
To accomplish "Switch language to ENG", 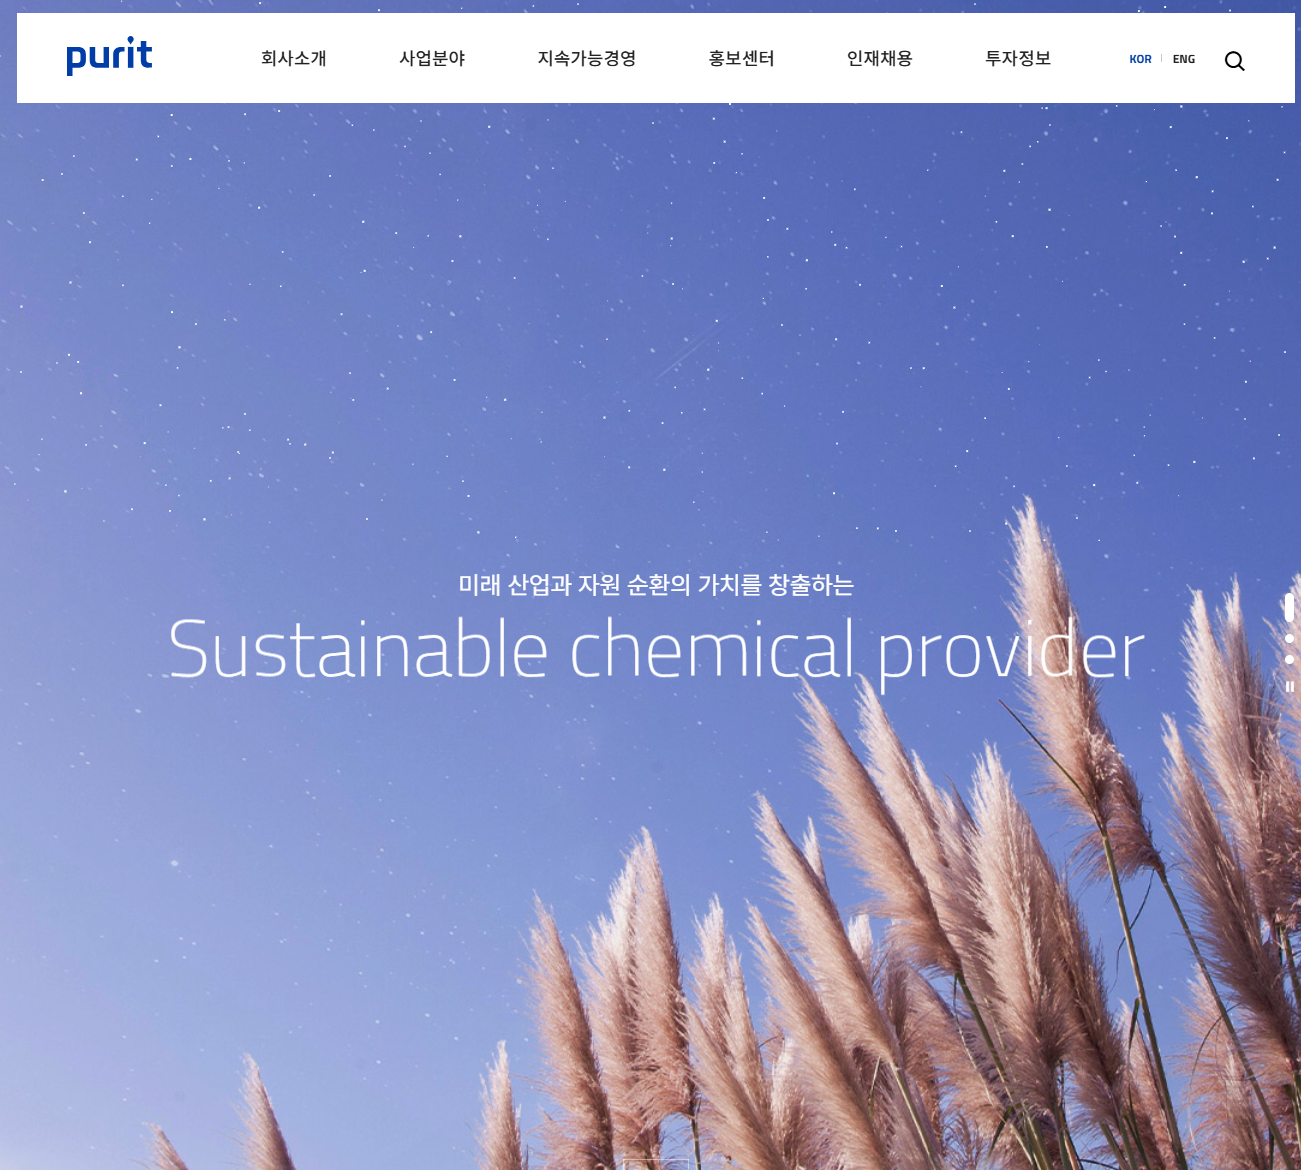I will [1184, 59].
